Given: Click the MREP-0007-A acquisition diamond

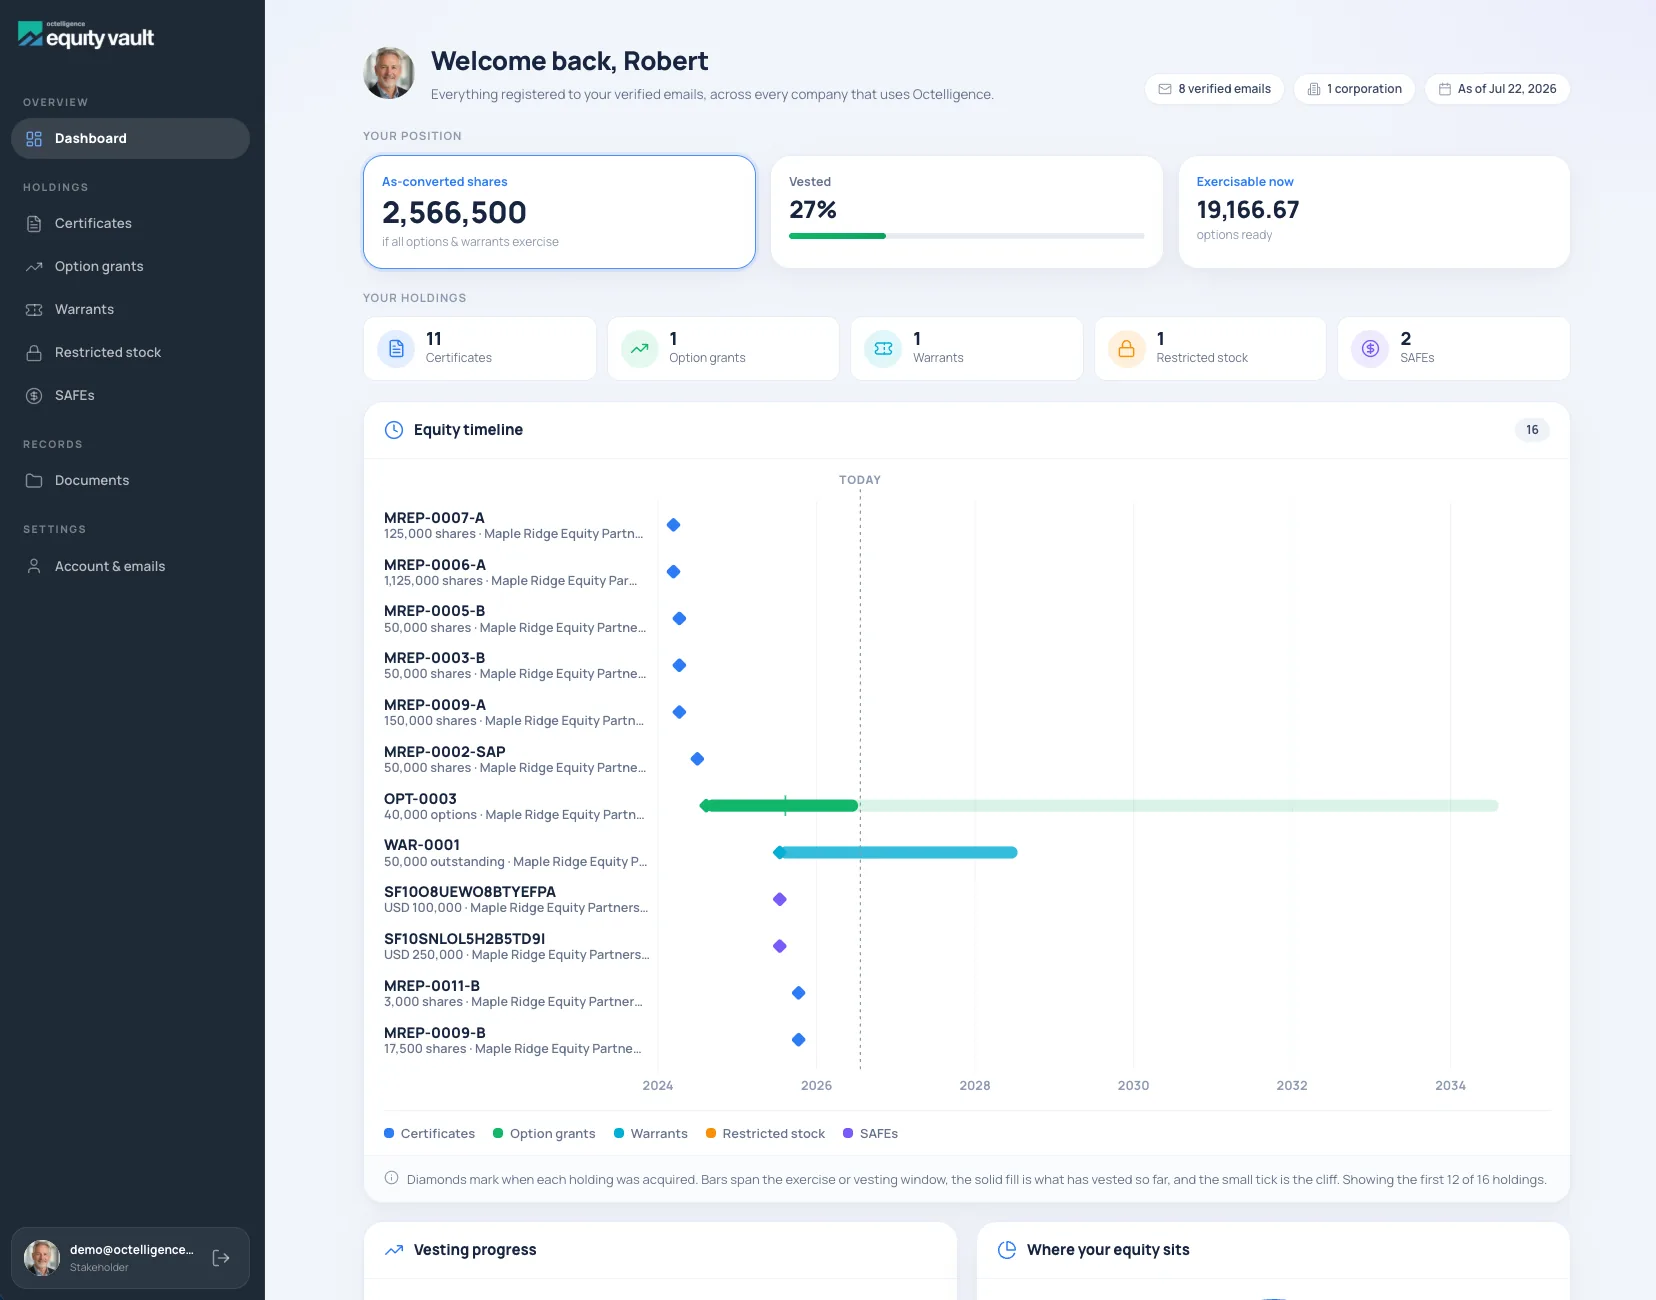Looking at the screenshot, I should (x=674, y=525).
